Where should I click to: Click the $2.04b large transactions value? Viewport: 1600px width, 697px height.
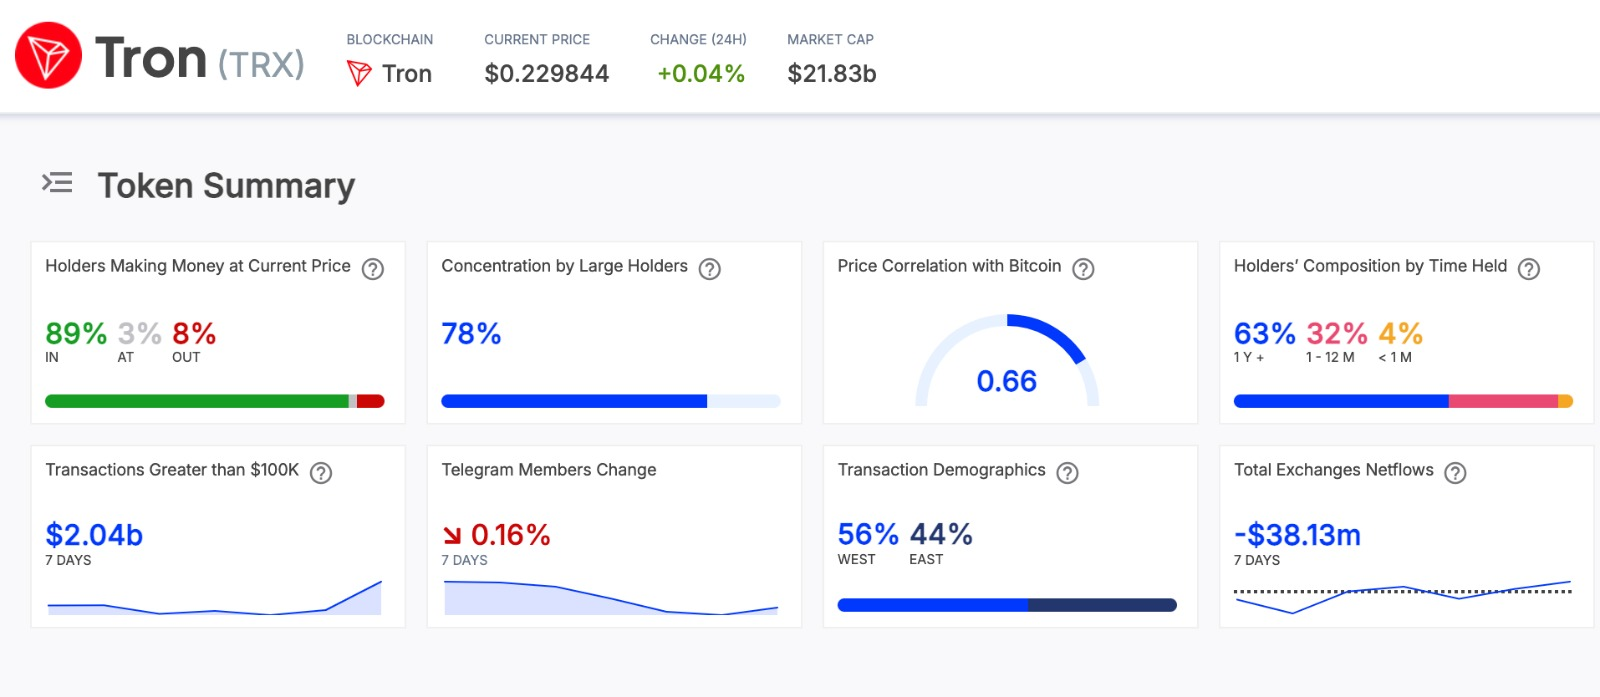94,536
